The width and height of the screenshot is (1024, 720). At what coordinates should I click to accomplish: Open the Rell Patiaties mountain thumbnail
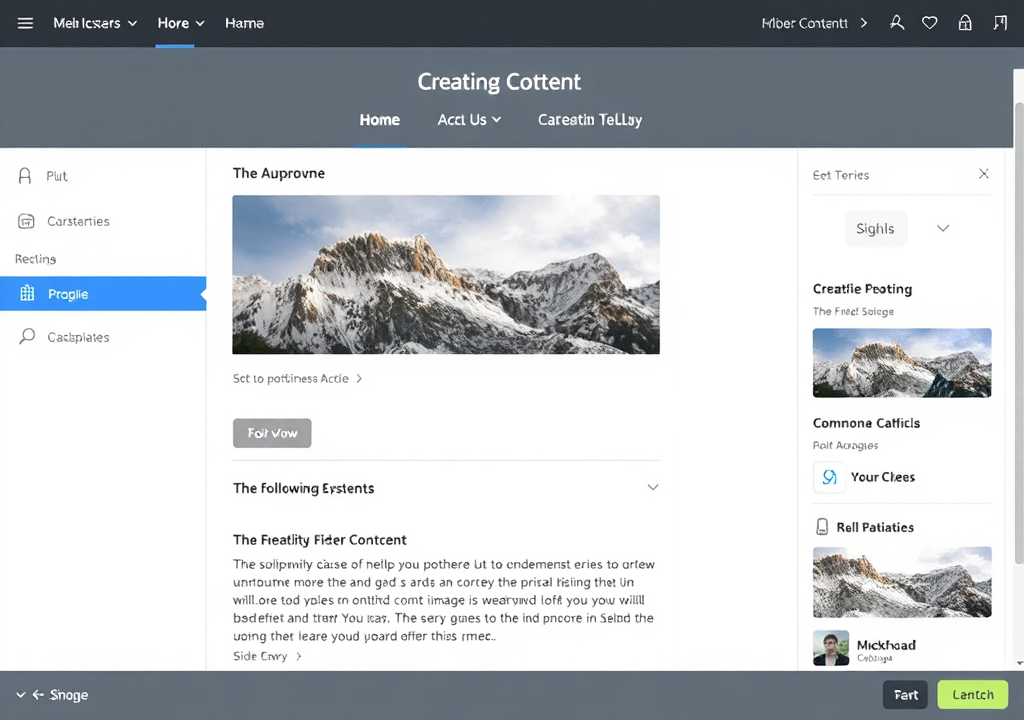pyautogui.click(x=902, y=582)
